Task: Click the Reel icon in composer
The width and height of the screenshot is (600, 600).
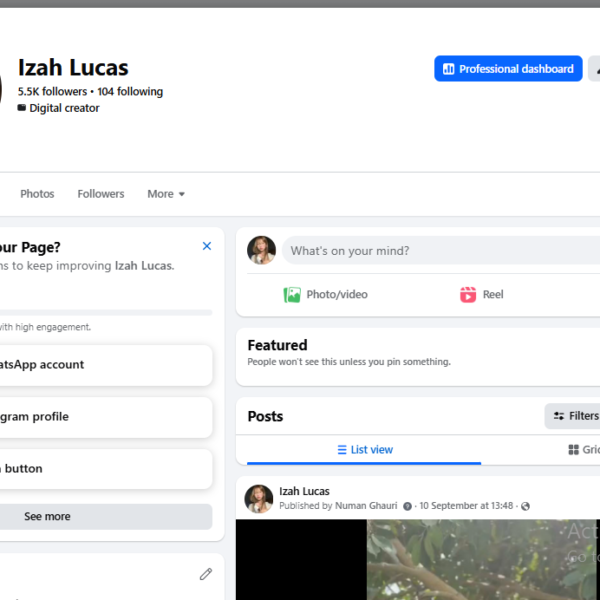Action: [468, 295]
